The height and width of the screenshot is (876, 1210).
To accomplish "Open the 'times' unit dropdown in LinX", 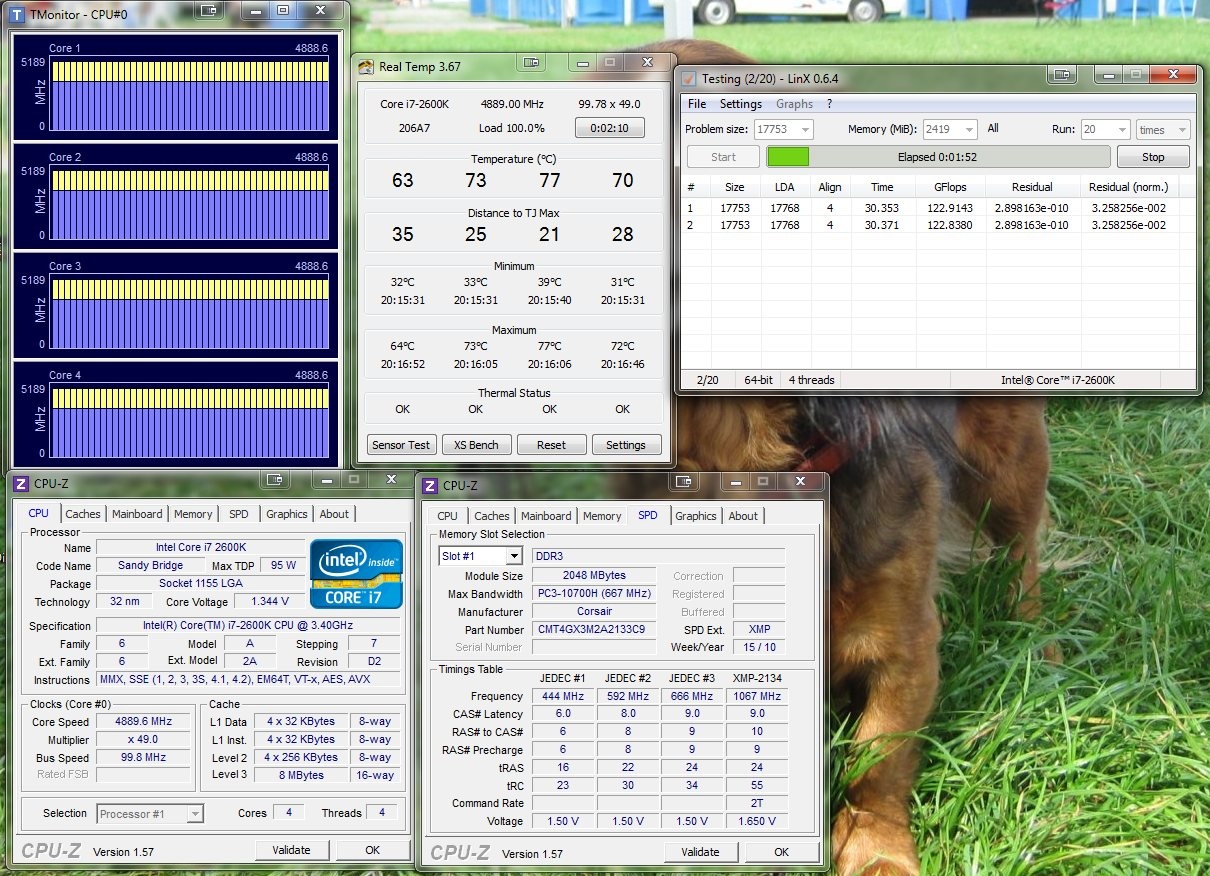I will [x=1163, y=130].
